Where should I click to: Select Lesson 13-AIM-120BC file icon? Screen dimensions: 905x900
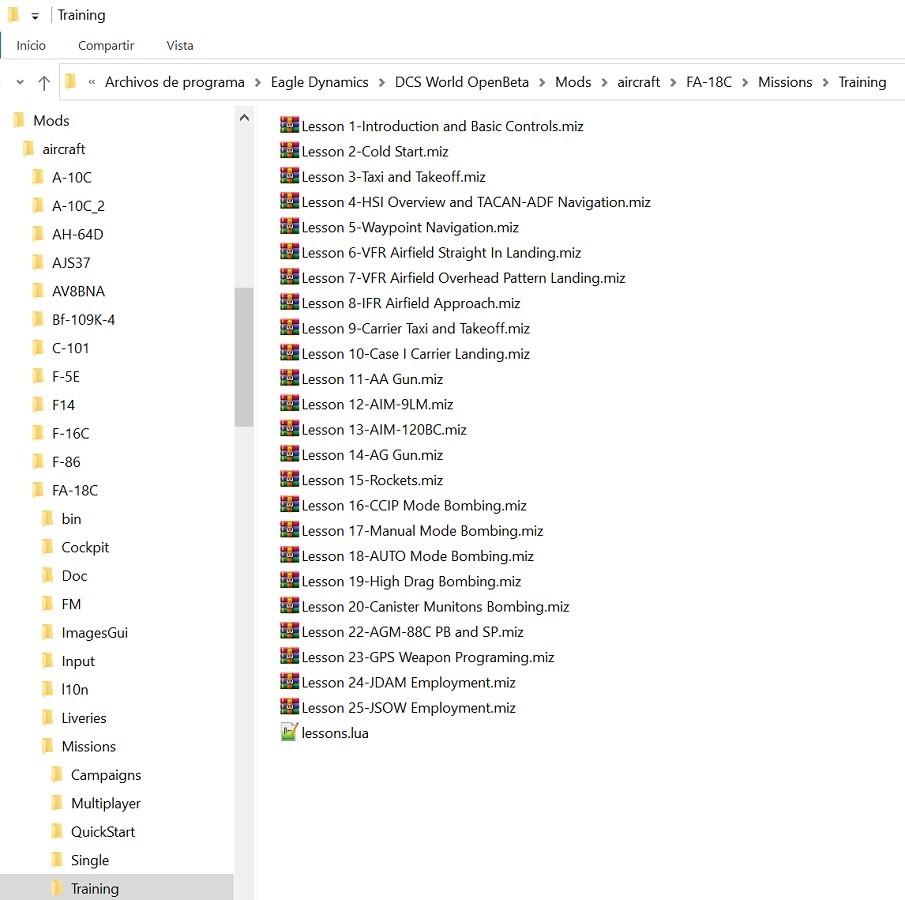289,428
